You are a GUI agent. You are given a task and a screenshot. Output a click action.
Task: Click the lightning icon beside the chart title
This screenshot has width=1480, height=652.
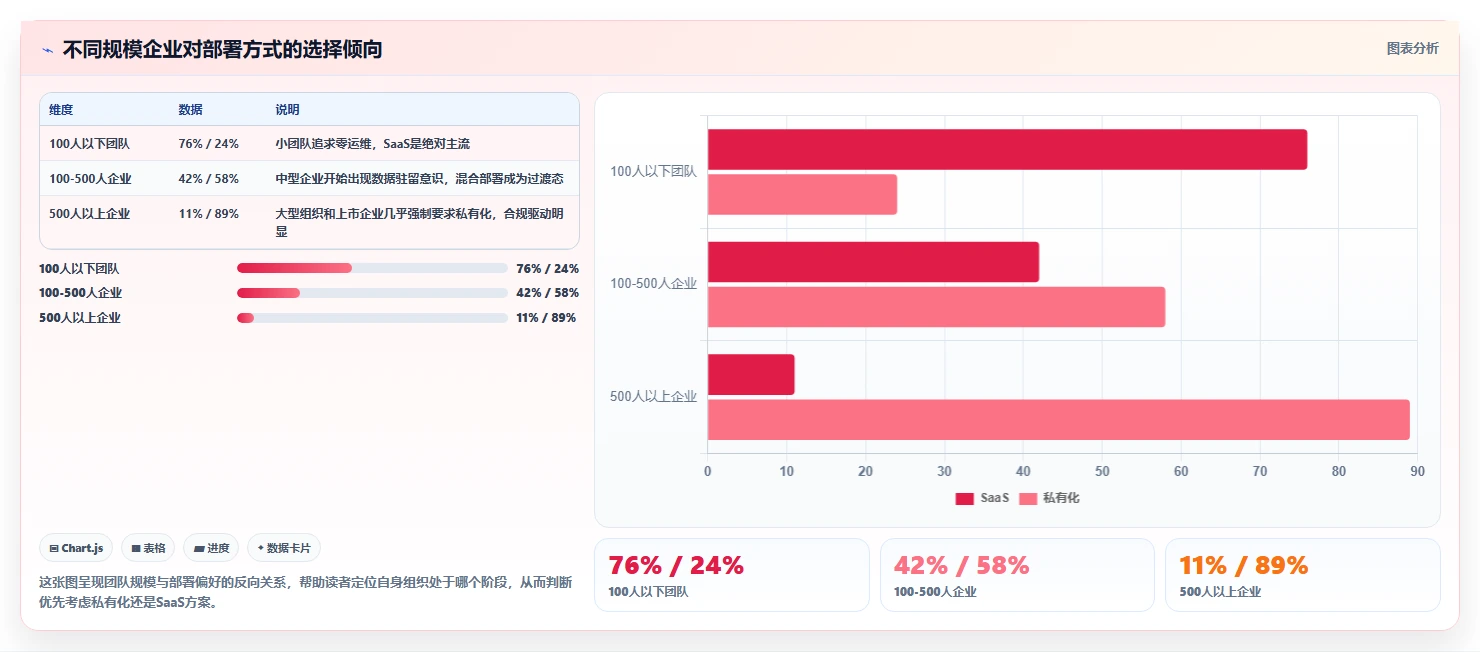[47, 50]
